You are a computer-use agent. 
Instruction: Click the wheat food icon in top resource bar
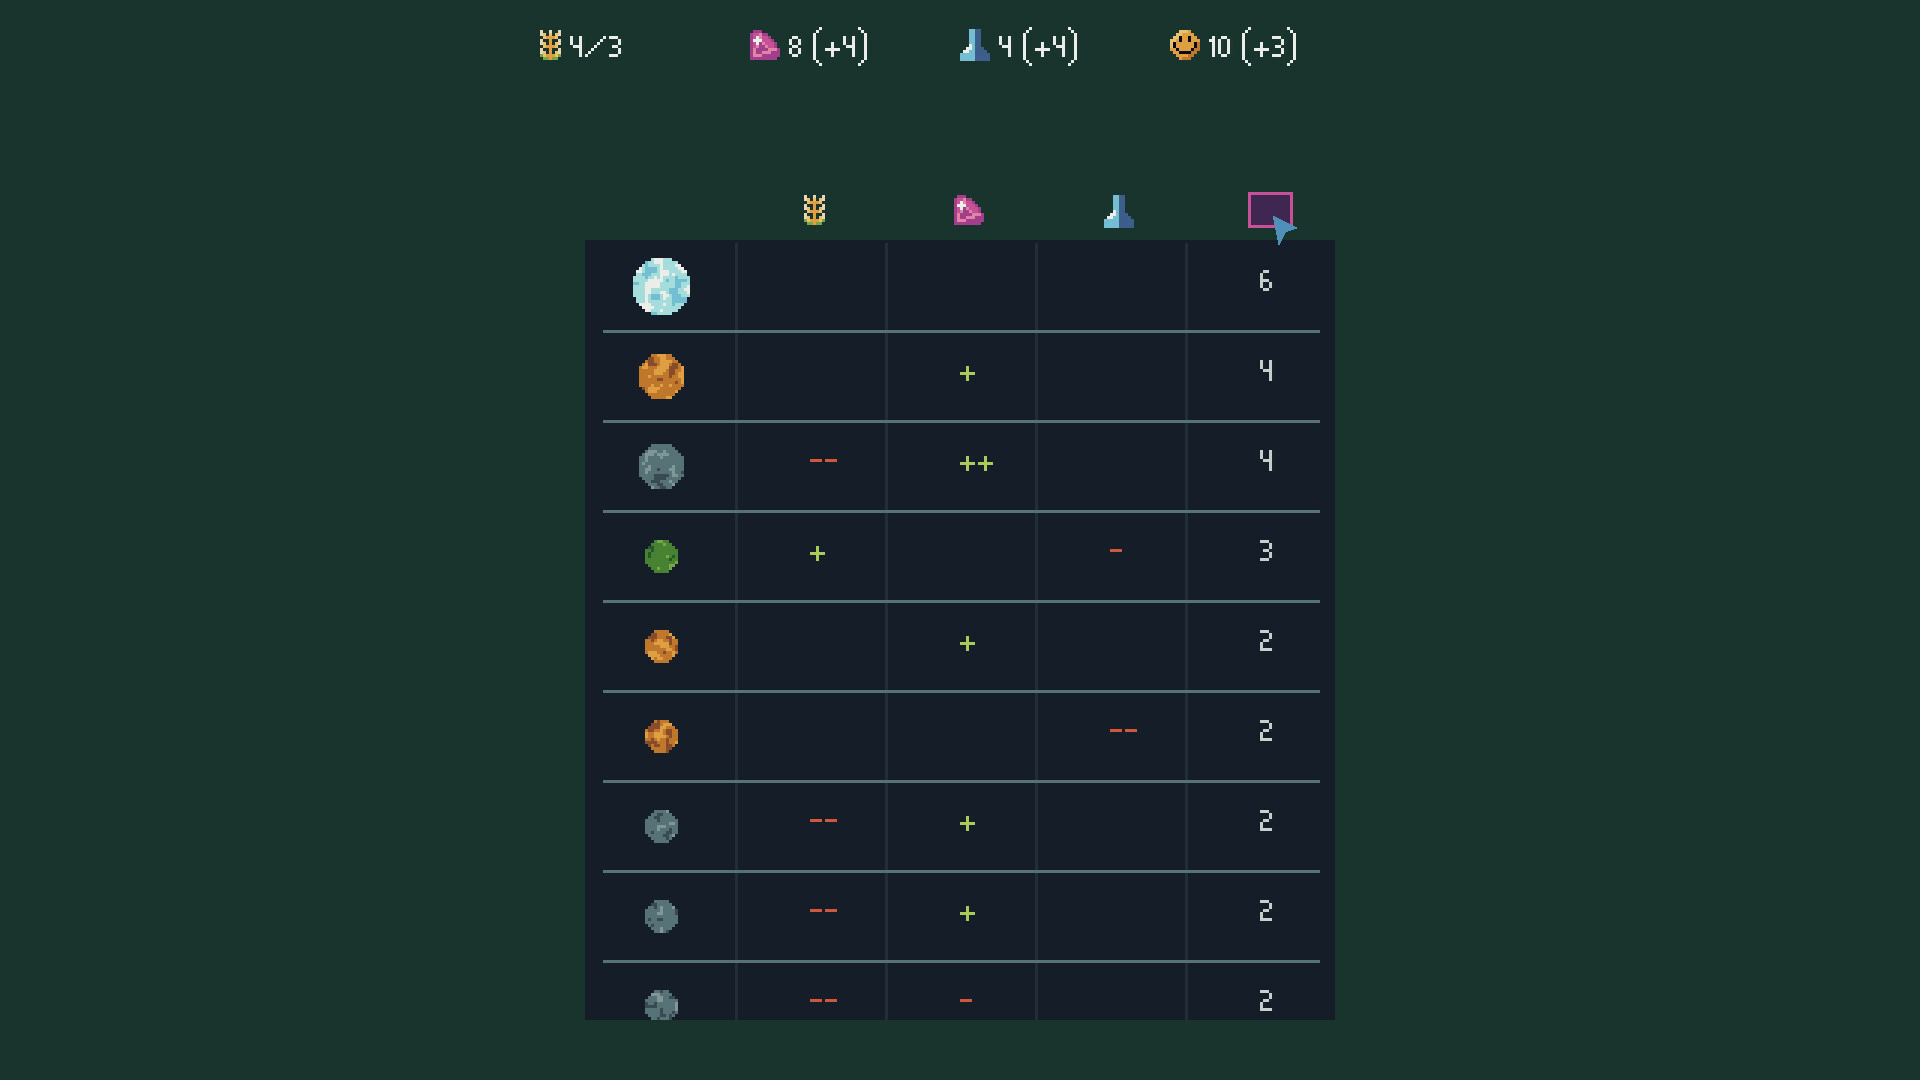pyautogui.click(x=550, y=46)
